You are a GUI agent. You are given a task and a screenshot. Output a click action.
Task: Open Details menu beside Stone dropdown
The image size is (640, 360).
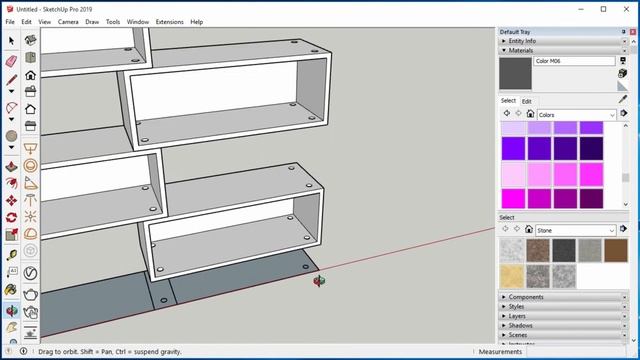point(623,229)
